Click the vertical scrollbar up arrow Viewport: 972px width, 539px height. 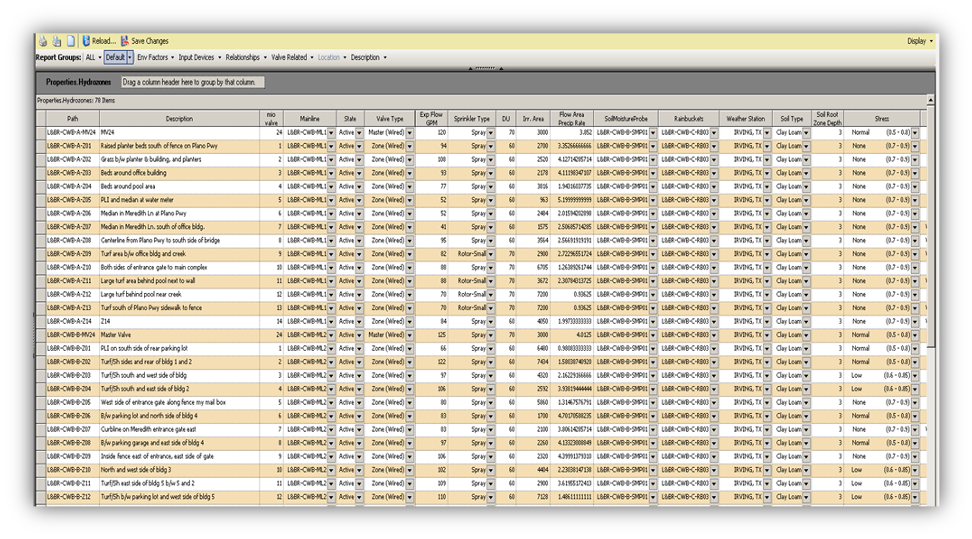[x=930, y=100]
